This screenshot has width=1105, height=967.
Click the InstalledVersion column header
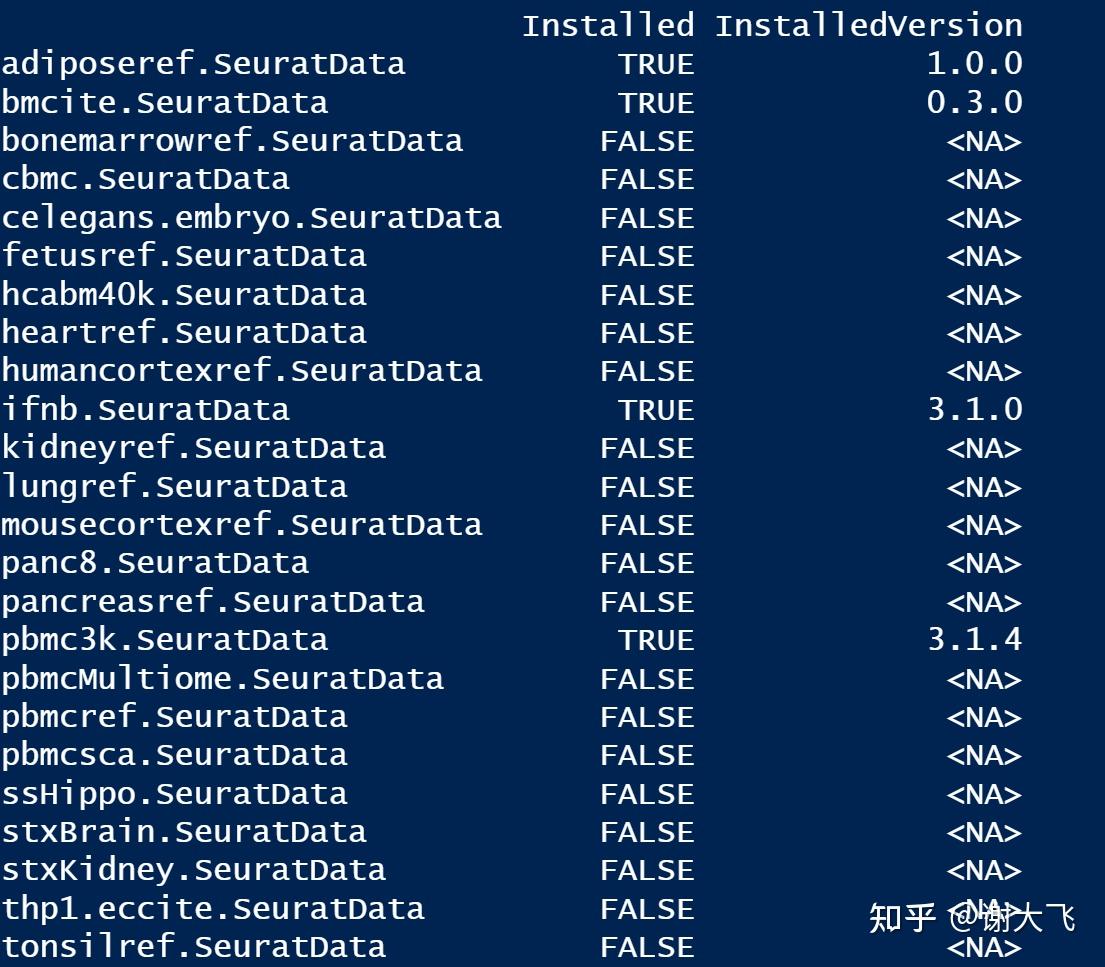pyautogui.click(x=868, y=25)
